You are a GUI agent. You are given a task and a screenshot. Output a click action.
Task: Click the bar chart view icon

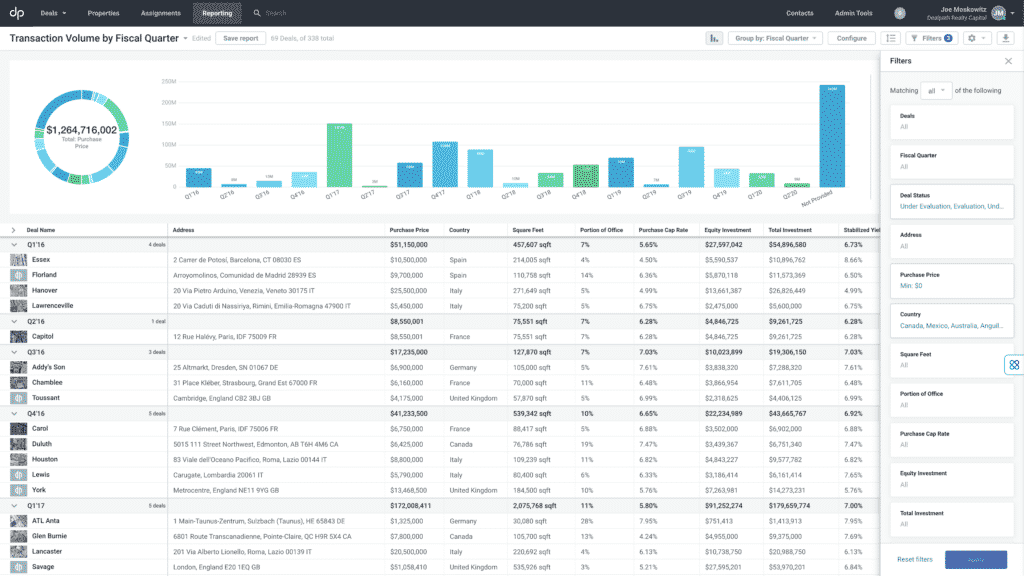(x=715, y=38)
